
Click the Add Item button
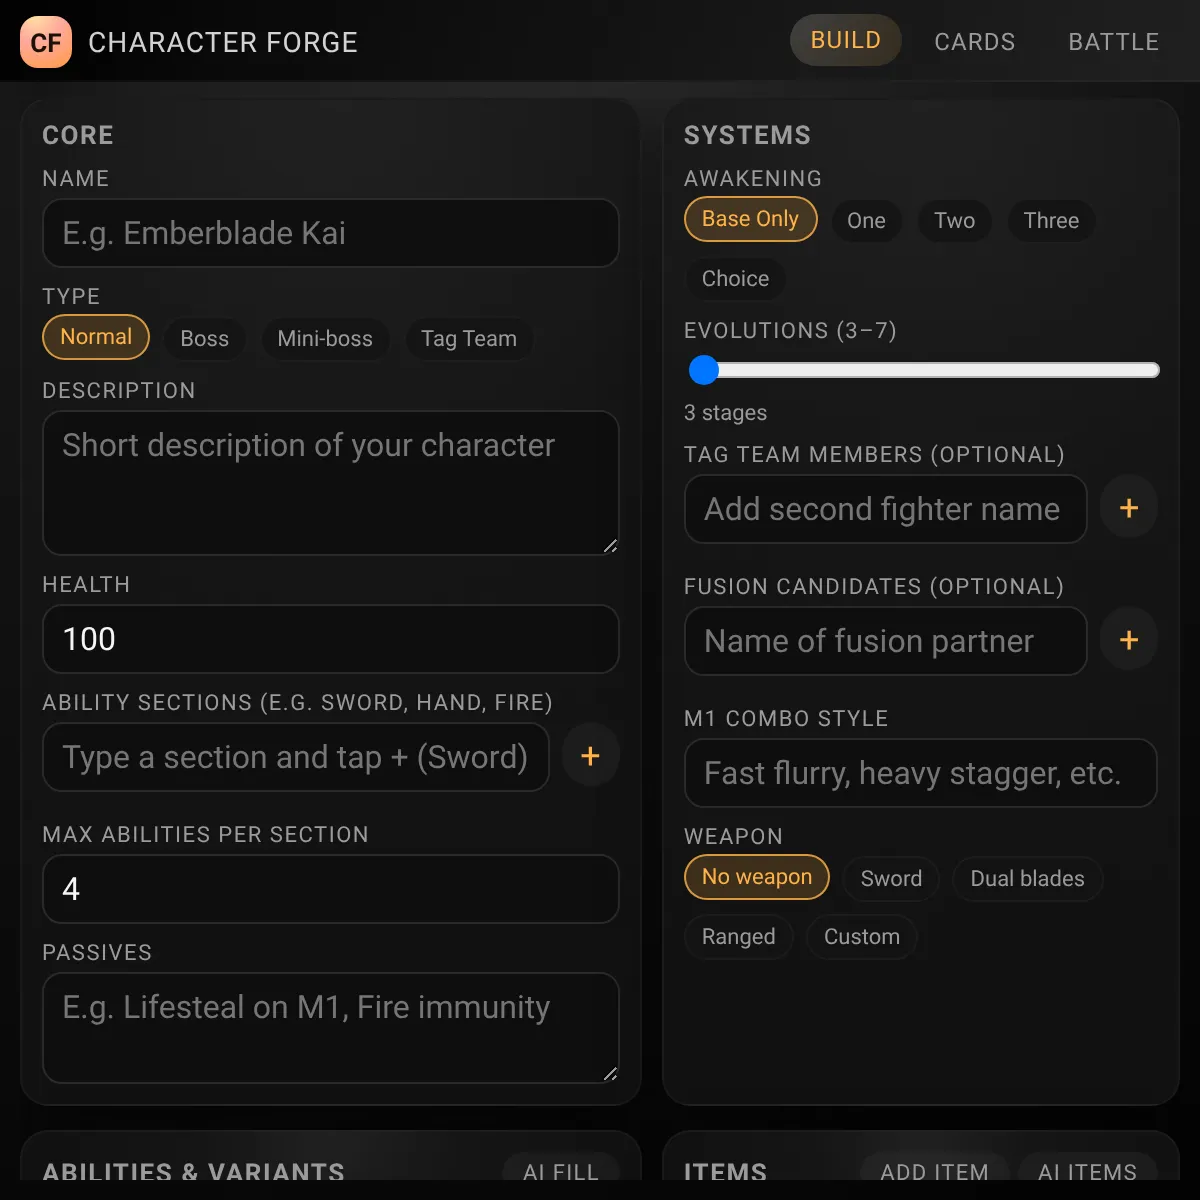(934, 1172)
